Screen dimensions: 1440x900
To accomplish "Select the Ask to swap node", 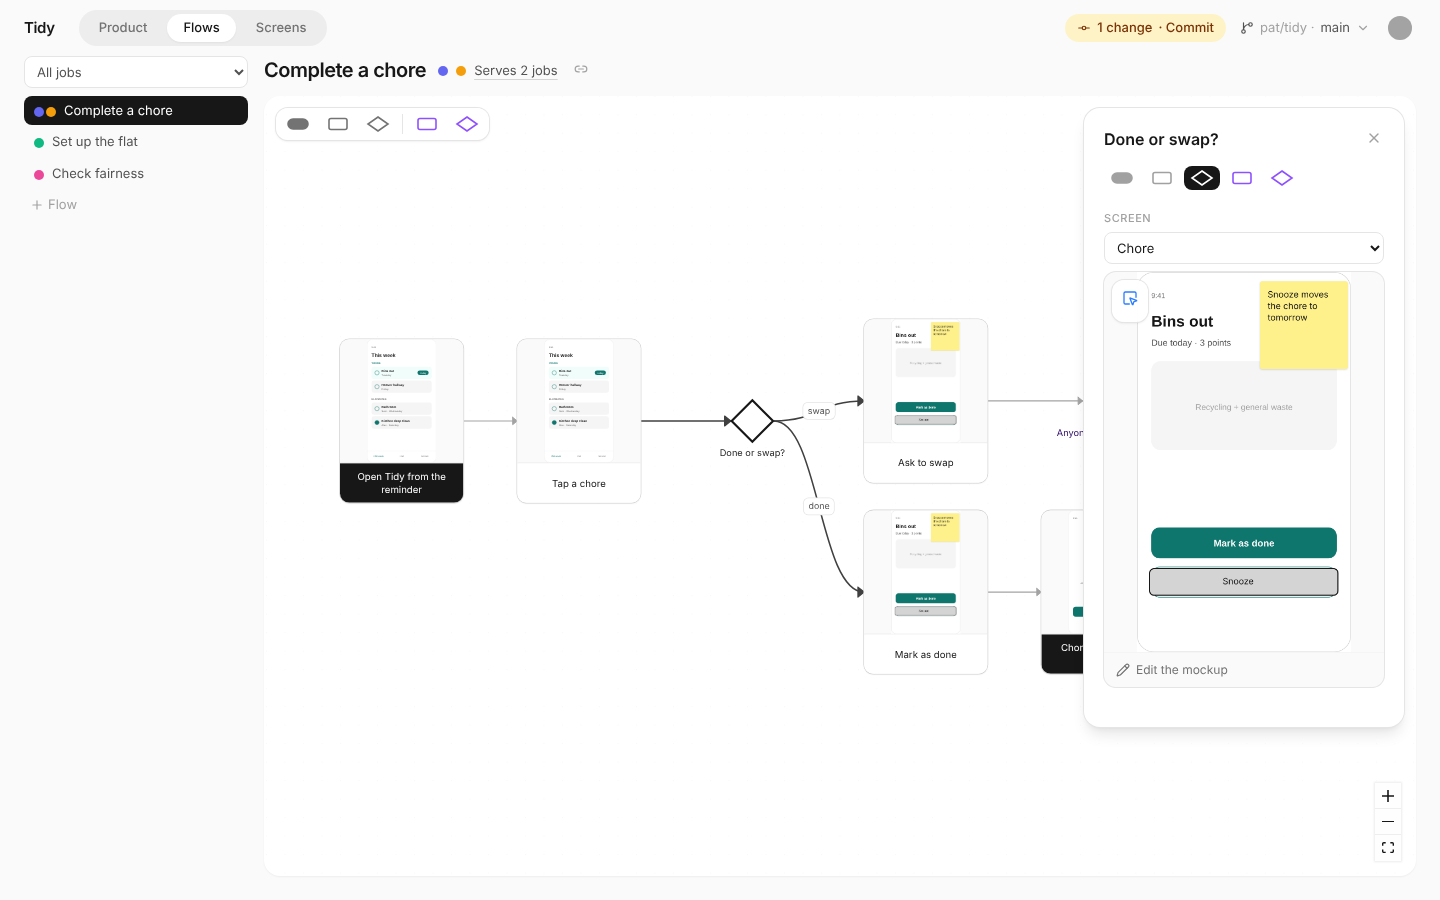I will (926, 401).
